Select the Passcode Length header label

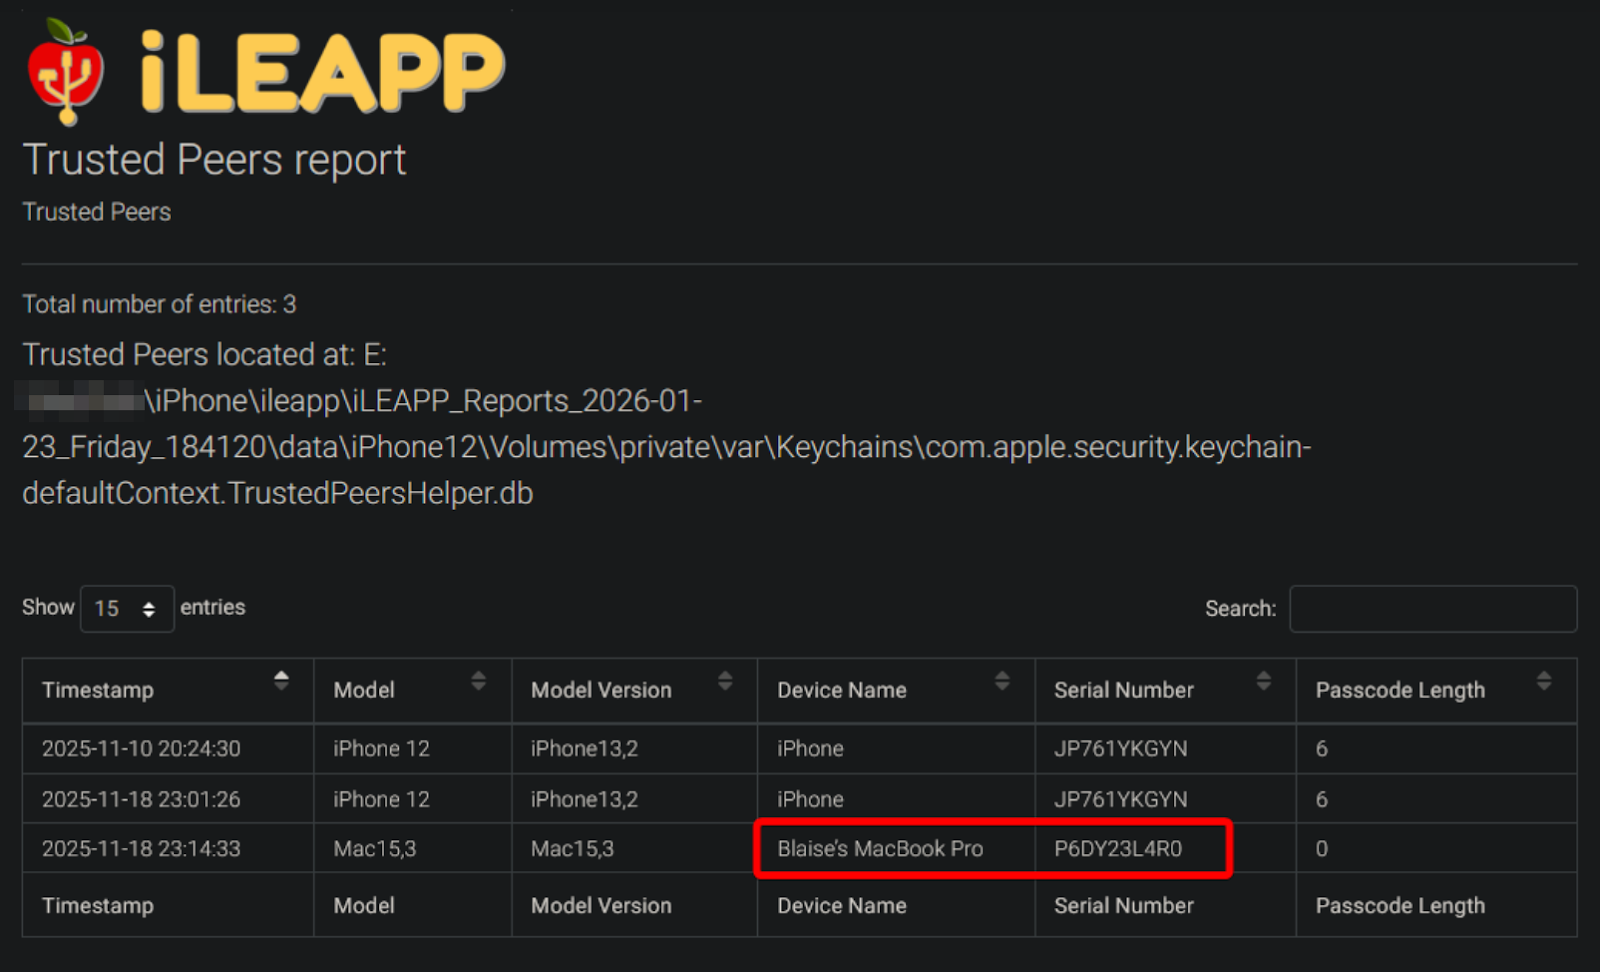coord(1400,690)
